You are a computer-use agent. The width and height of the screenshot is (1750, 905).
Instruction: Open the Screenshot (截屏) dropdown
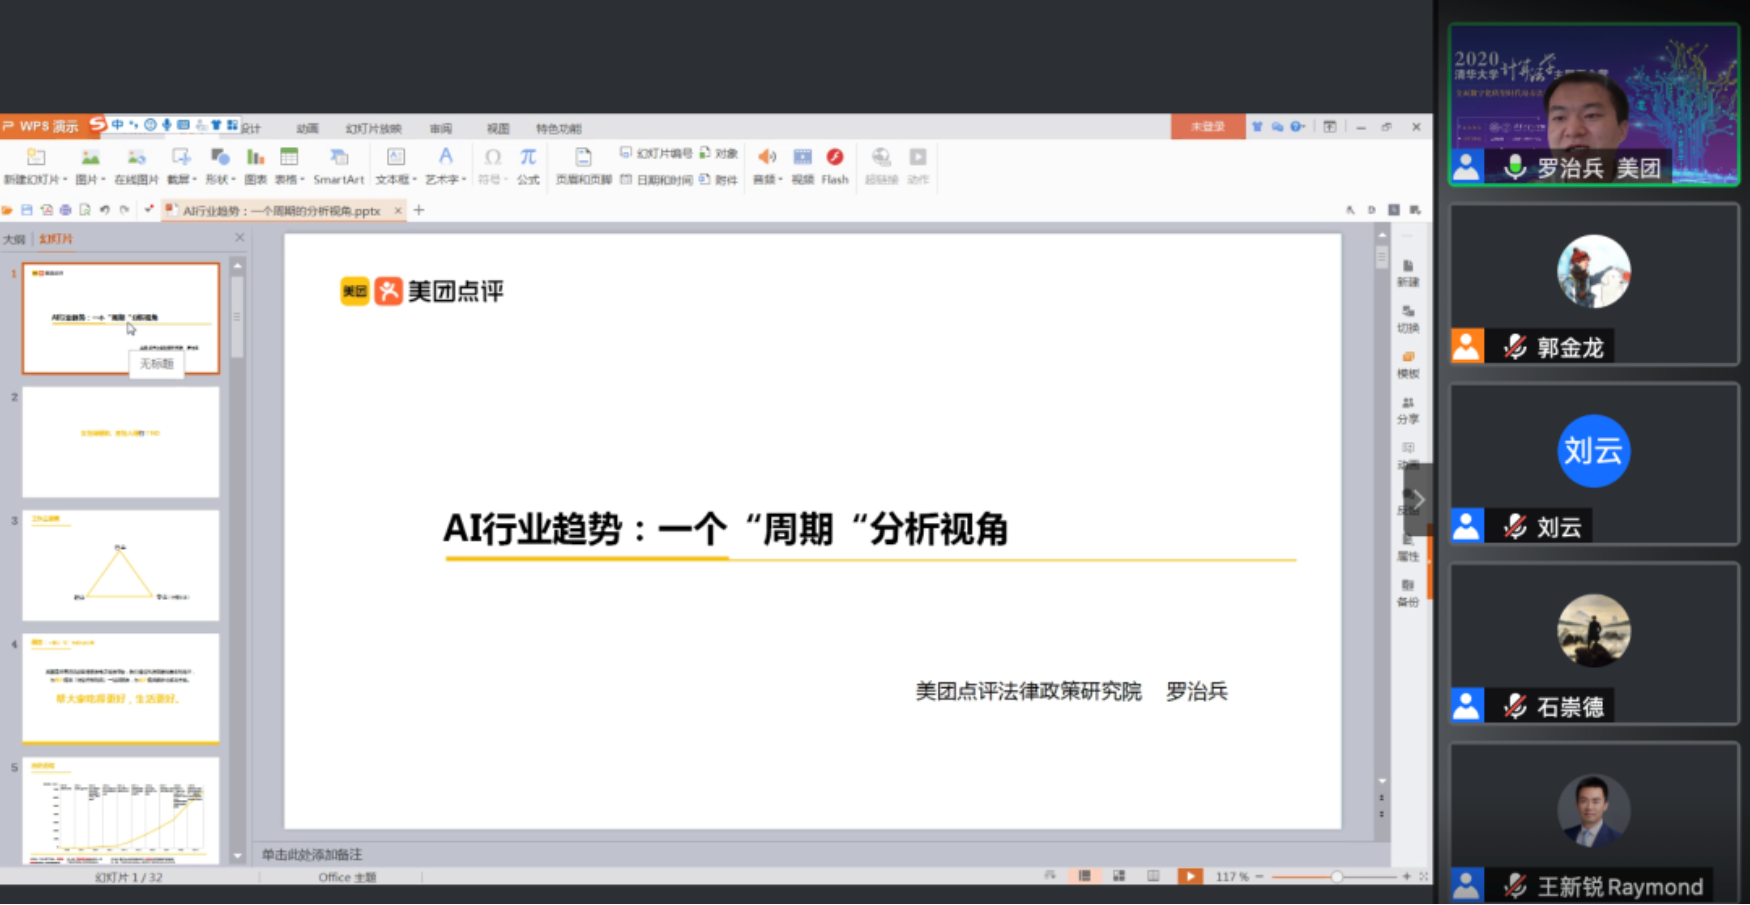pos(180,166)
